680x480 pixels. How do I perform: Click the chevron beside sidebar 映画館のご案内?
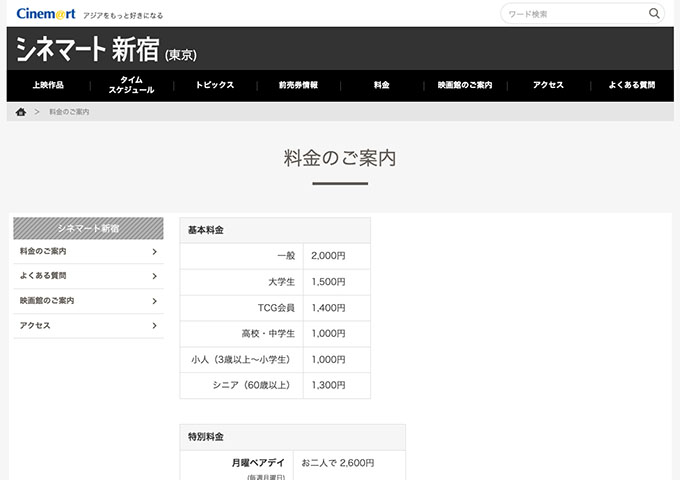pyautogui.click(x=154, y=301)
